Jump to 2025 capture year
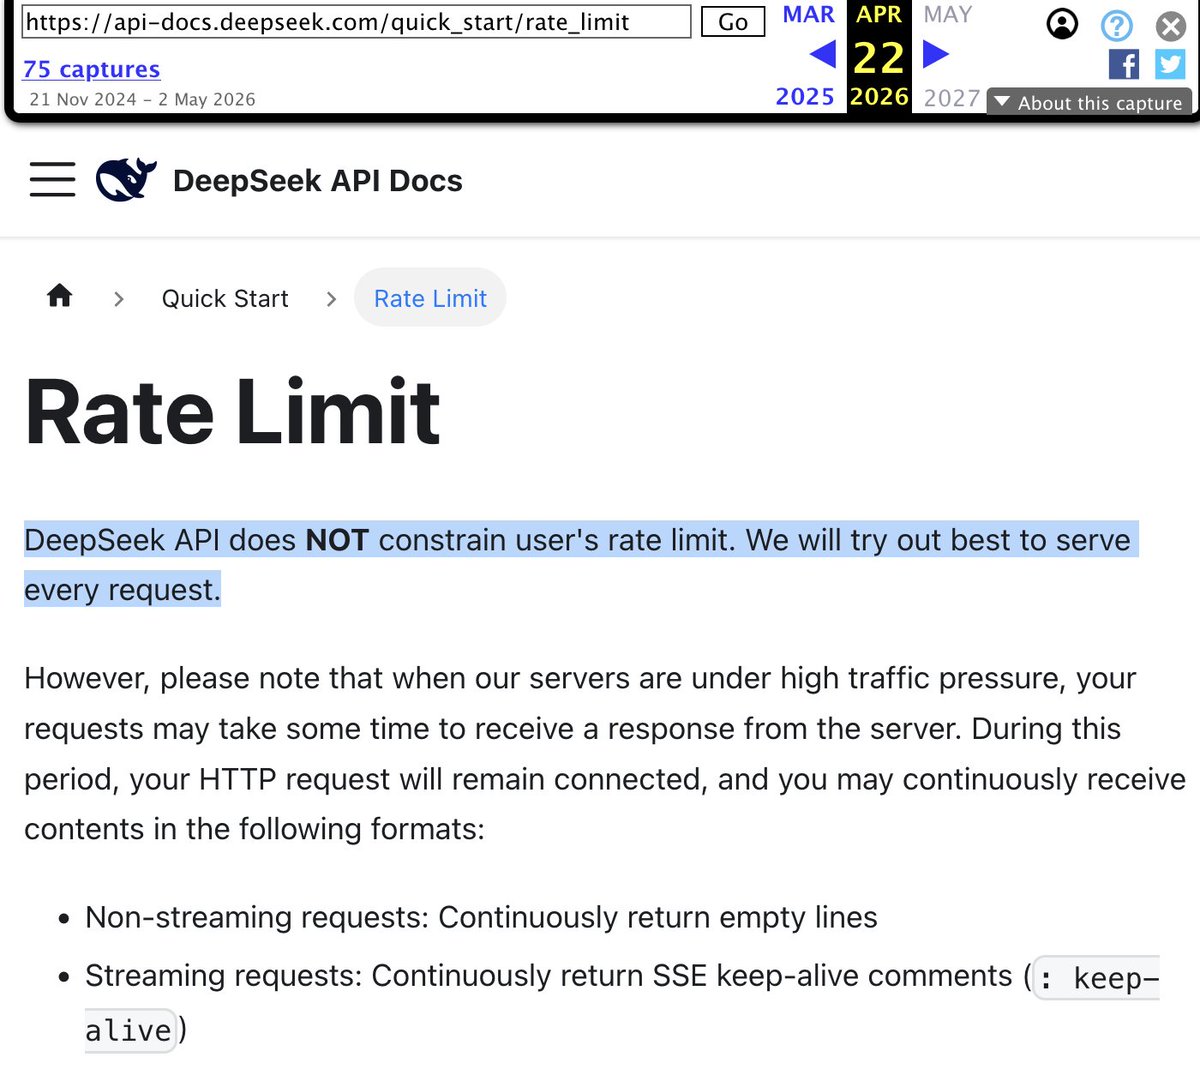The height and width of the screenshot is (1087, 1200). 805,97
